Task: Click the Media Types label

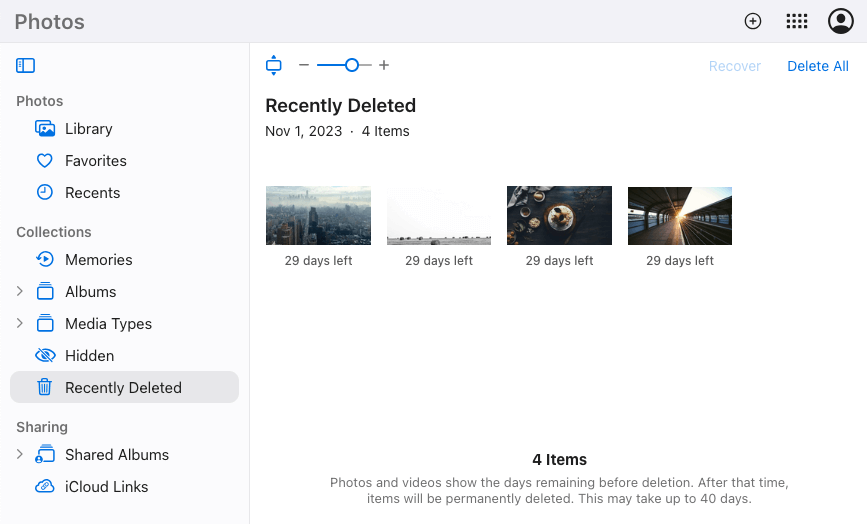Action: (x=108, y=324)
